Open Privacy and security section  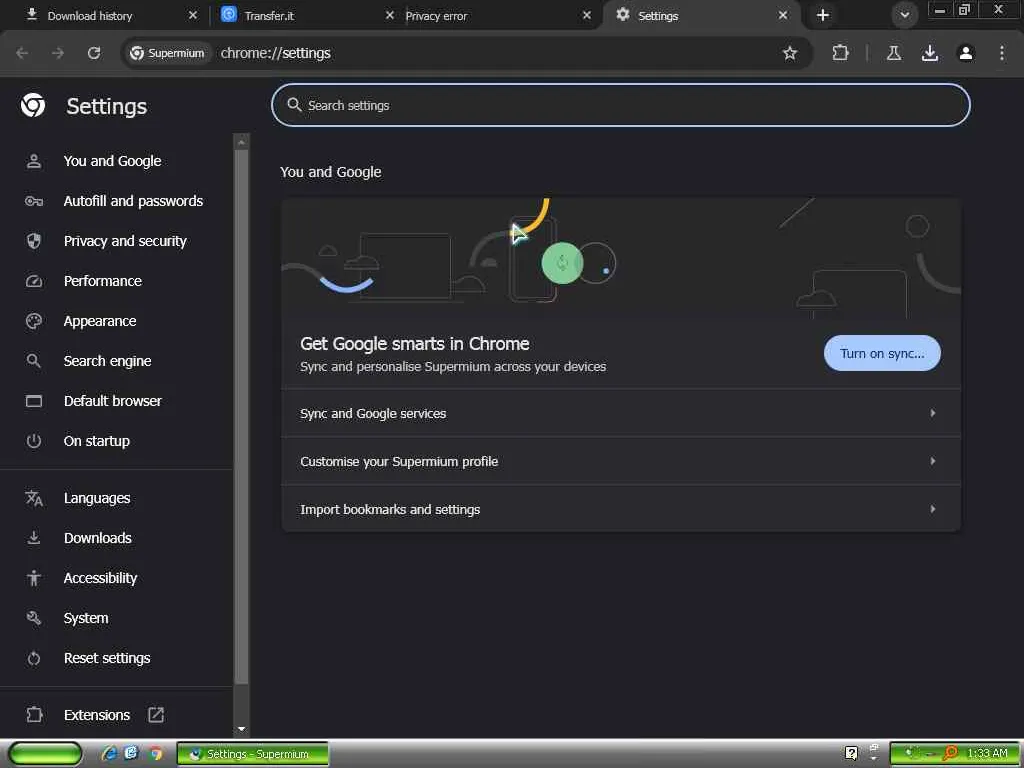point(125,241)
